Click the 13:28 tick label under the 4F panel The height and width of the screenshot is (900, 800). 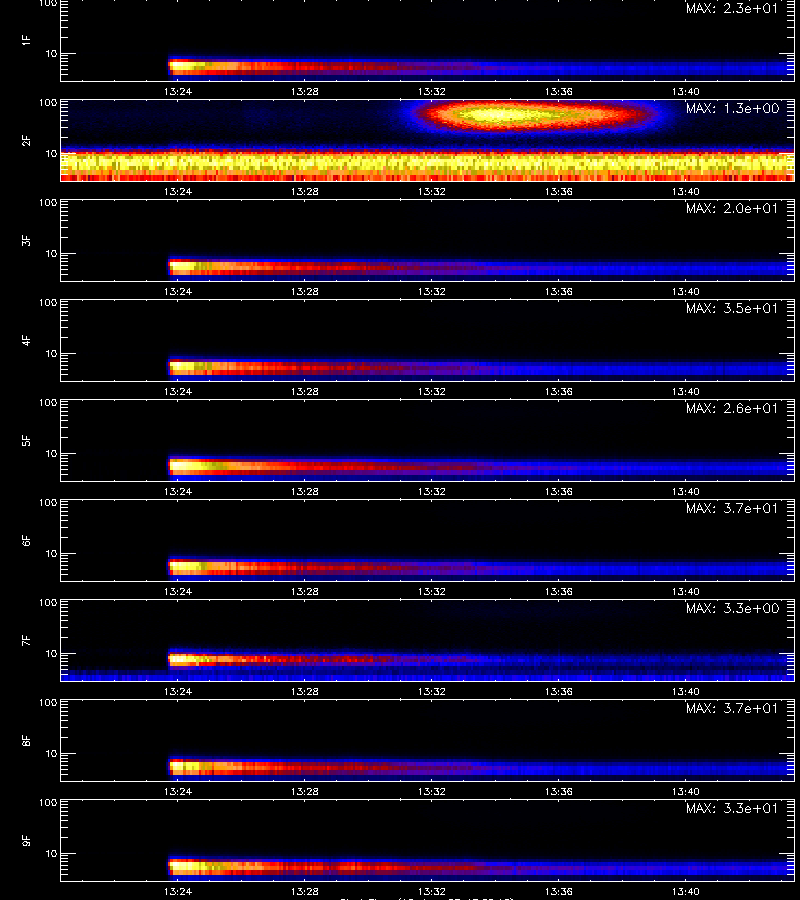(305, 391)
